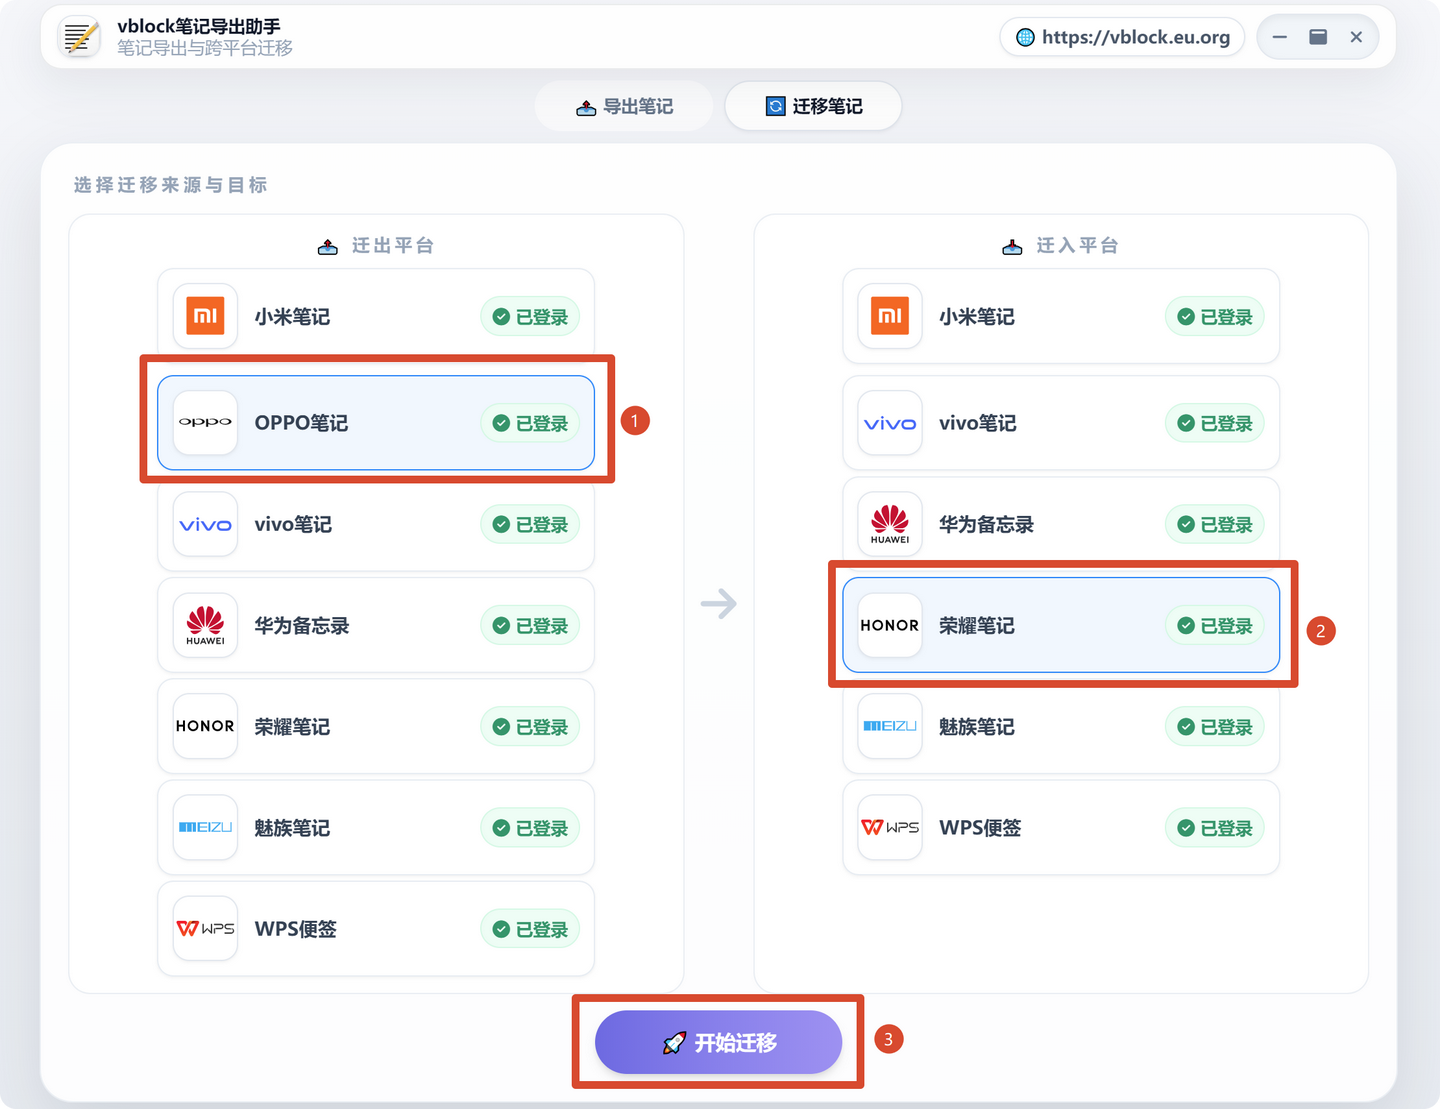The width and height of the screenshot is (1440, 1109).
Task: Click 已登录 badge of source WPS便签
Action: coord(530,929)
